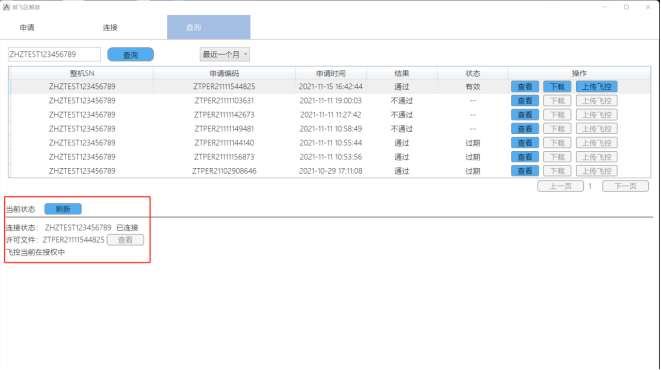This screenshot has width=661, height=370.
Task: Click the 申请时间 column header
Action: [x=331, y=73]
